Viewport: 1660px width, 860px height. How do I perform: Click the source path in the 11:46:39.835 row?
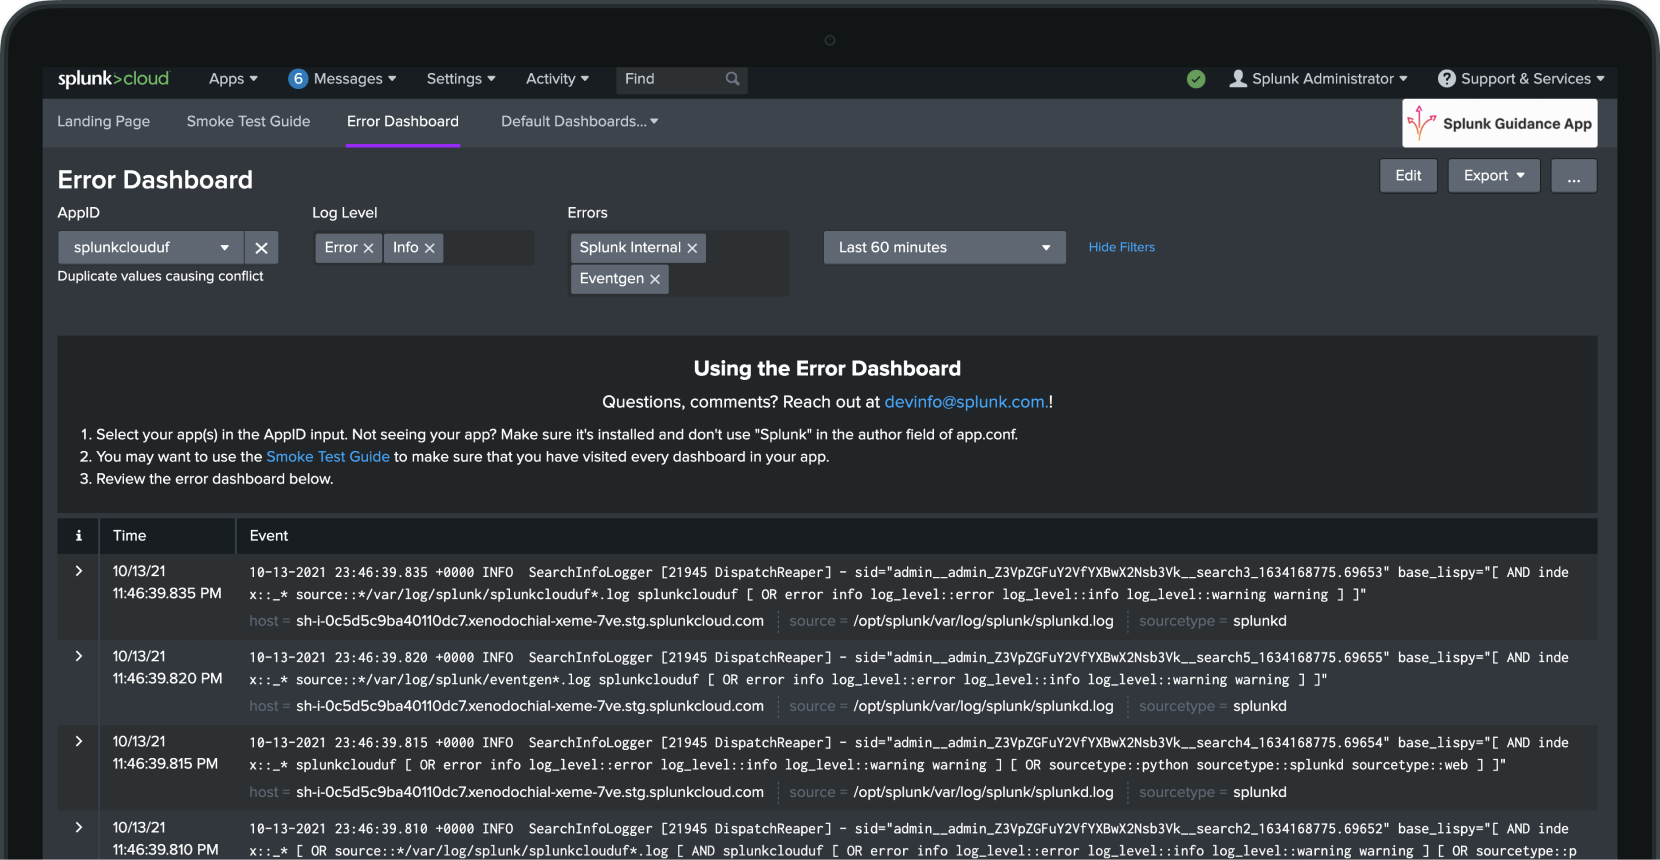[983, 621]
